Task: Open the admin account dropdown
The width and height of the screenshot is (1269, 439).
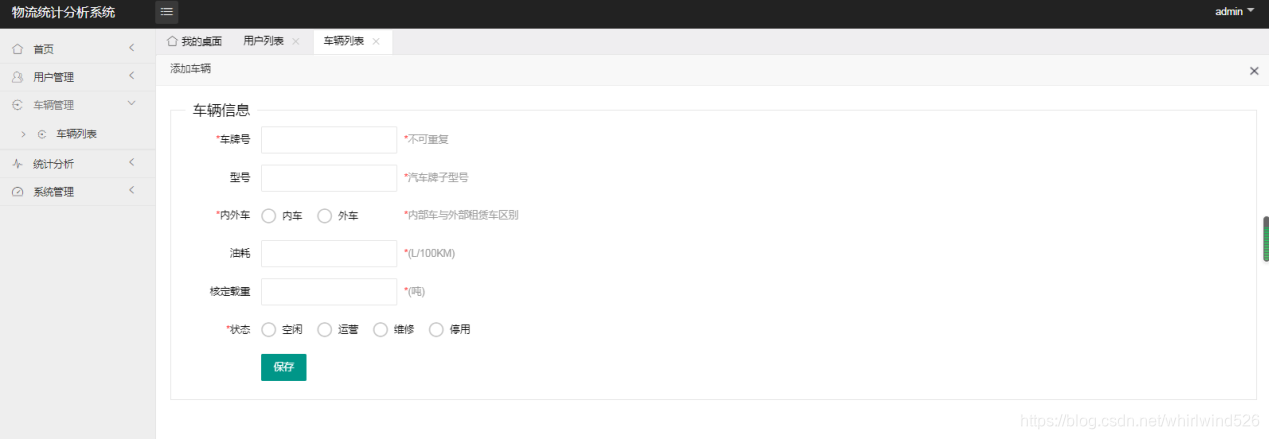Action: tap(1234, 12)
